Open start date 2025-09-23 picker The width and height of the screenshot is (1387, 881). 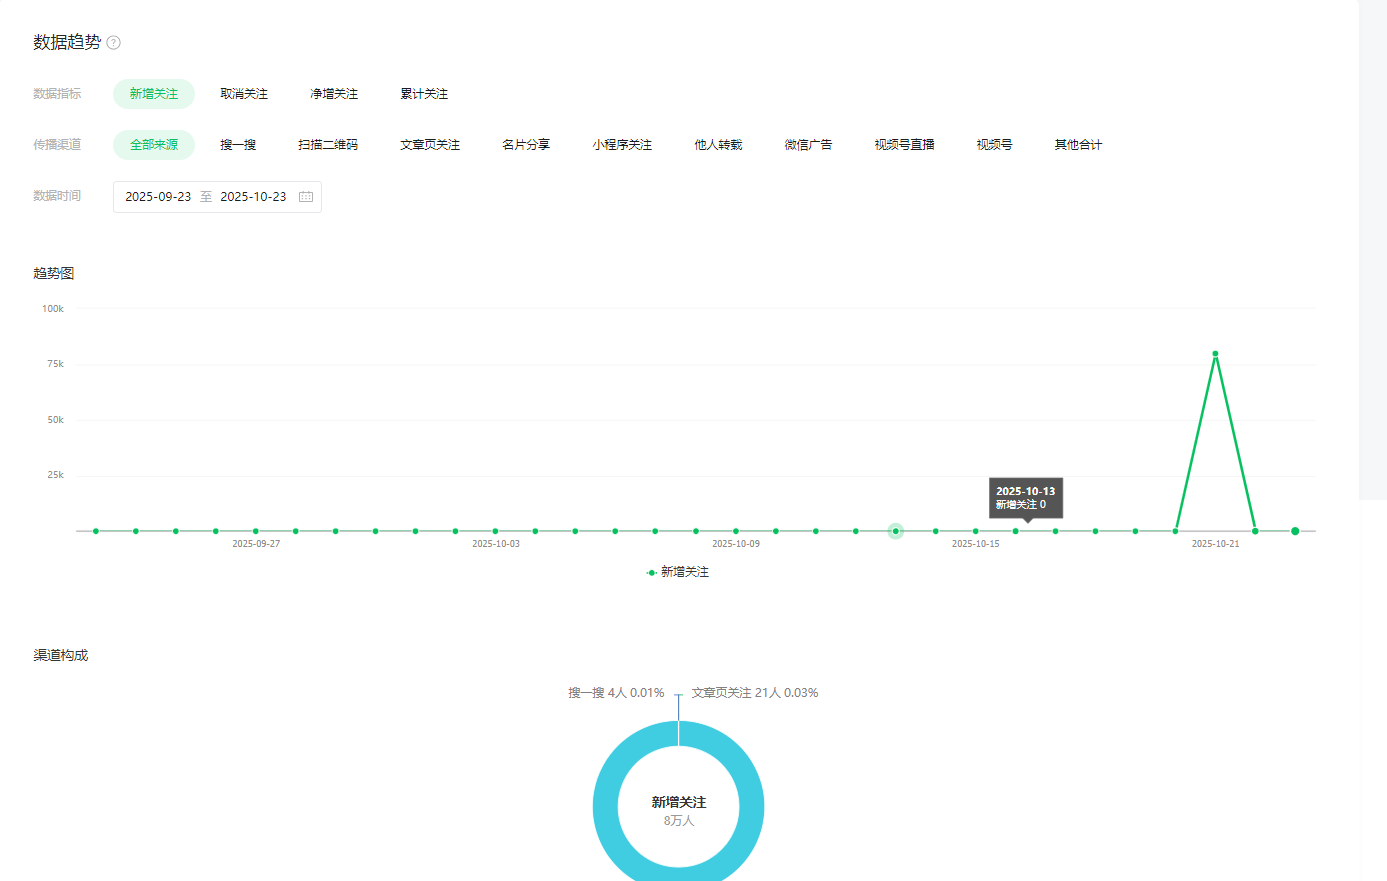[x=158, y=197]
